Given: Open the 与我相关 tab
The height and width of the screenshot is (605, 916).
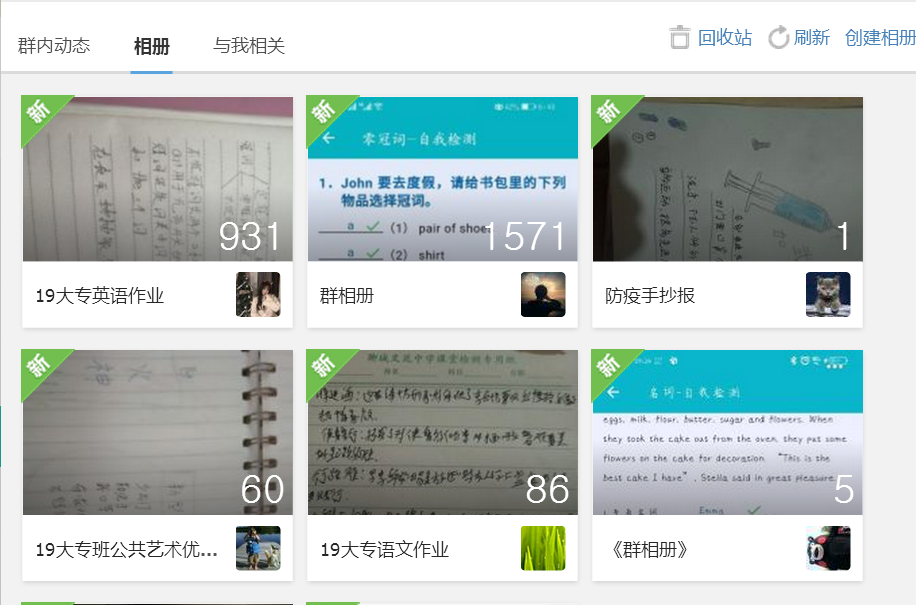Looking at the screenshot, I should point(249,46).
